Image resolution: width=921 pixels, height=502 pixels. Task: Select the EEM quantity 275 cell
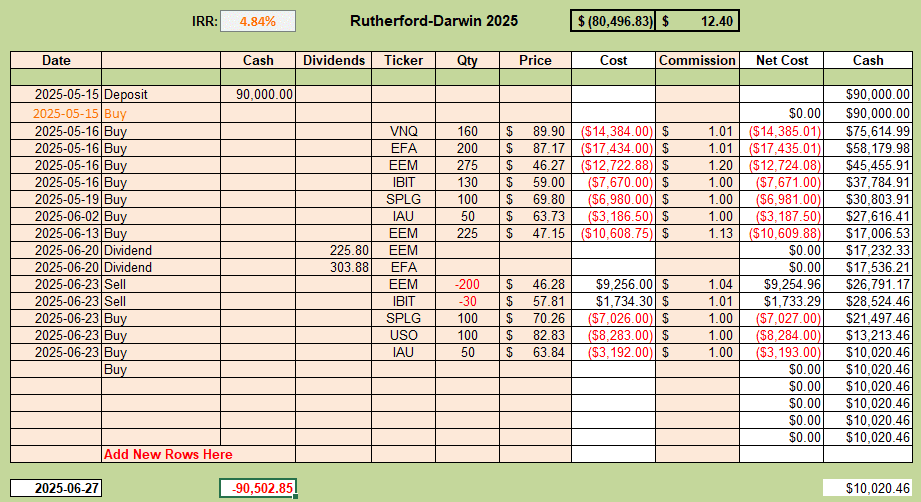[468, 166]
